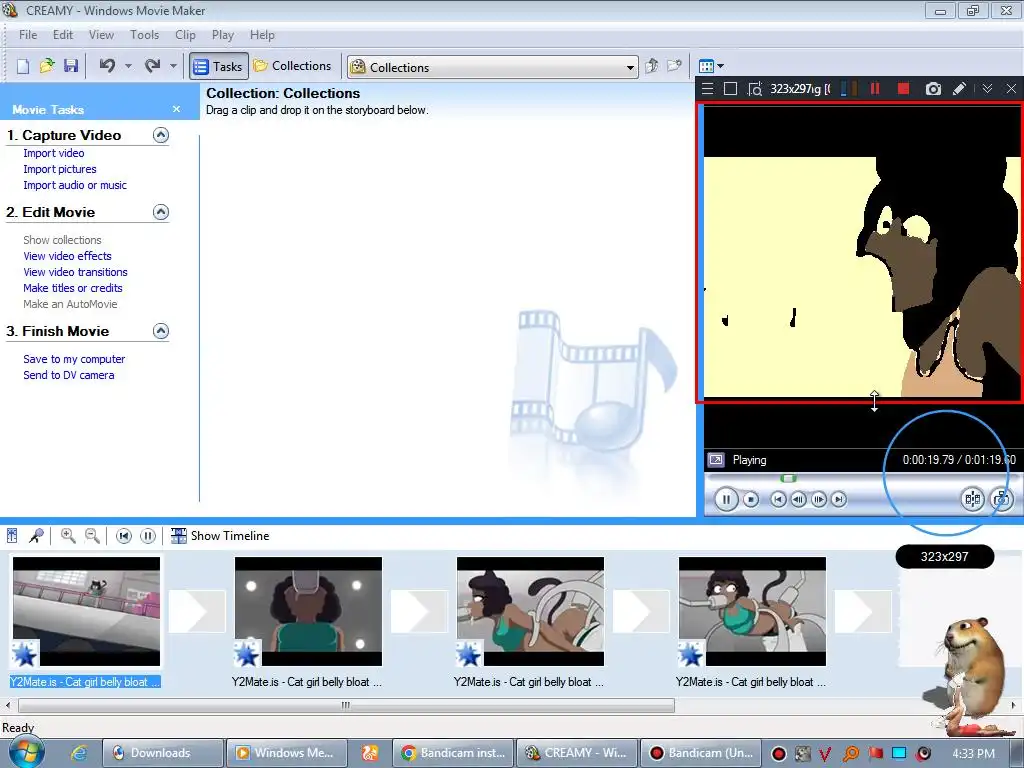Collapse the Finish Movie section
This screenshot has width=1024, height=768.
coord(161,331)
